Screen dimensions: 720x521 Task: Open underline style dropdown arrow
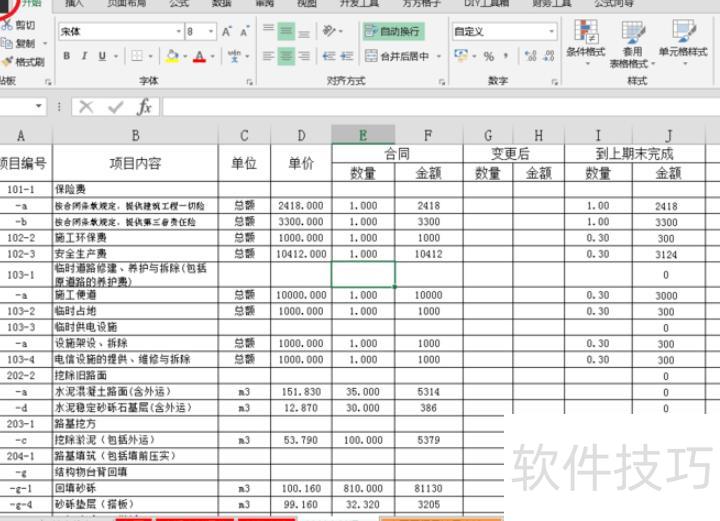point(116,56)
